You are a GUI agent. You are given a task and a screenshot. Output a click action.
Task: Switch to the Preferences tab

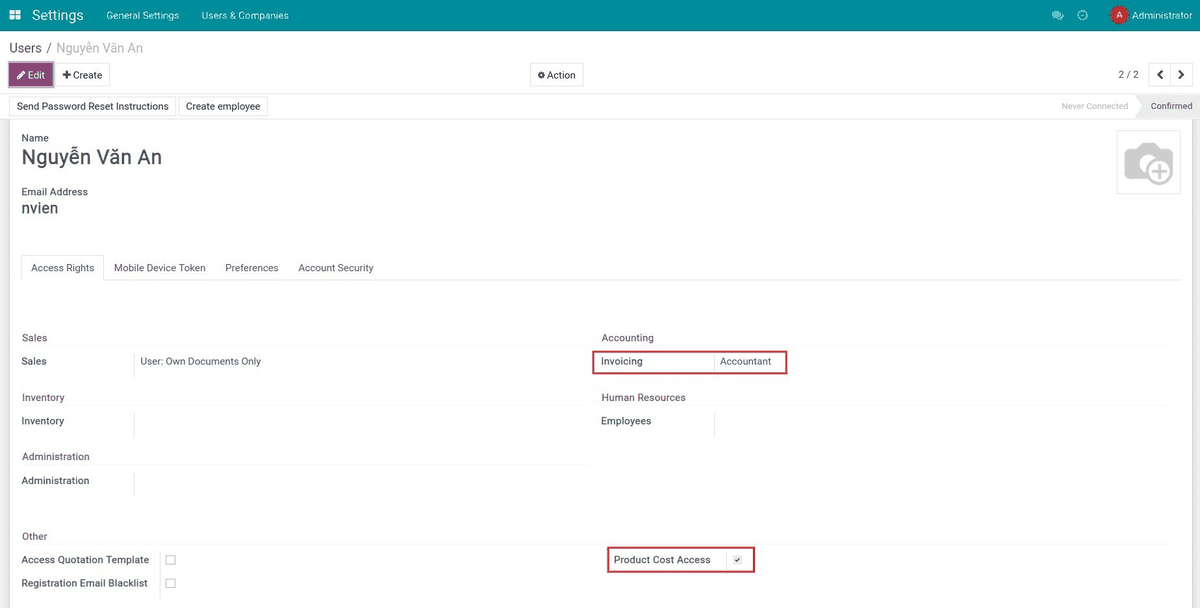pyautogui.click(x=252, y=268)
